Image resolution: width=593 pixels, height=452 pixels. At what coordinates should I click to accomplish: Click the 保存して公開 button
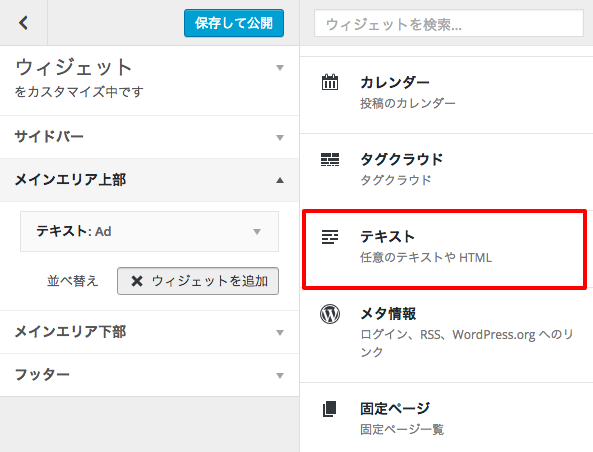pos(234,23)
